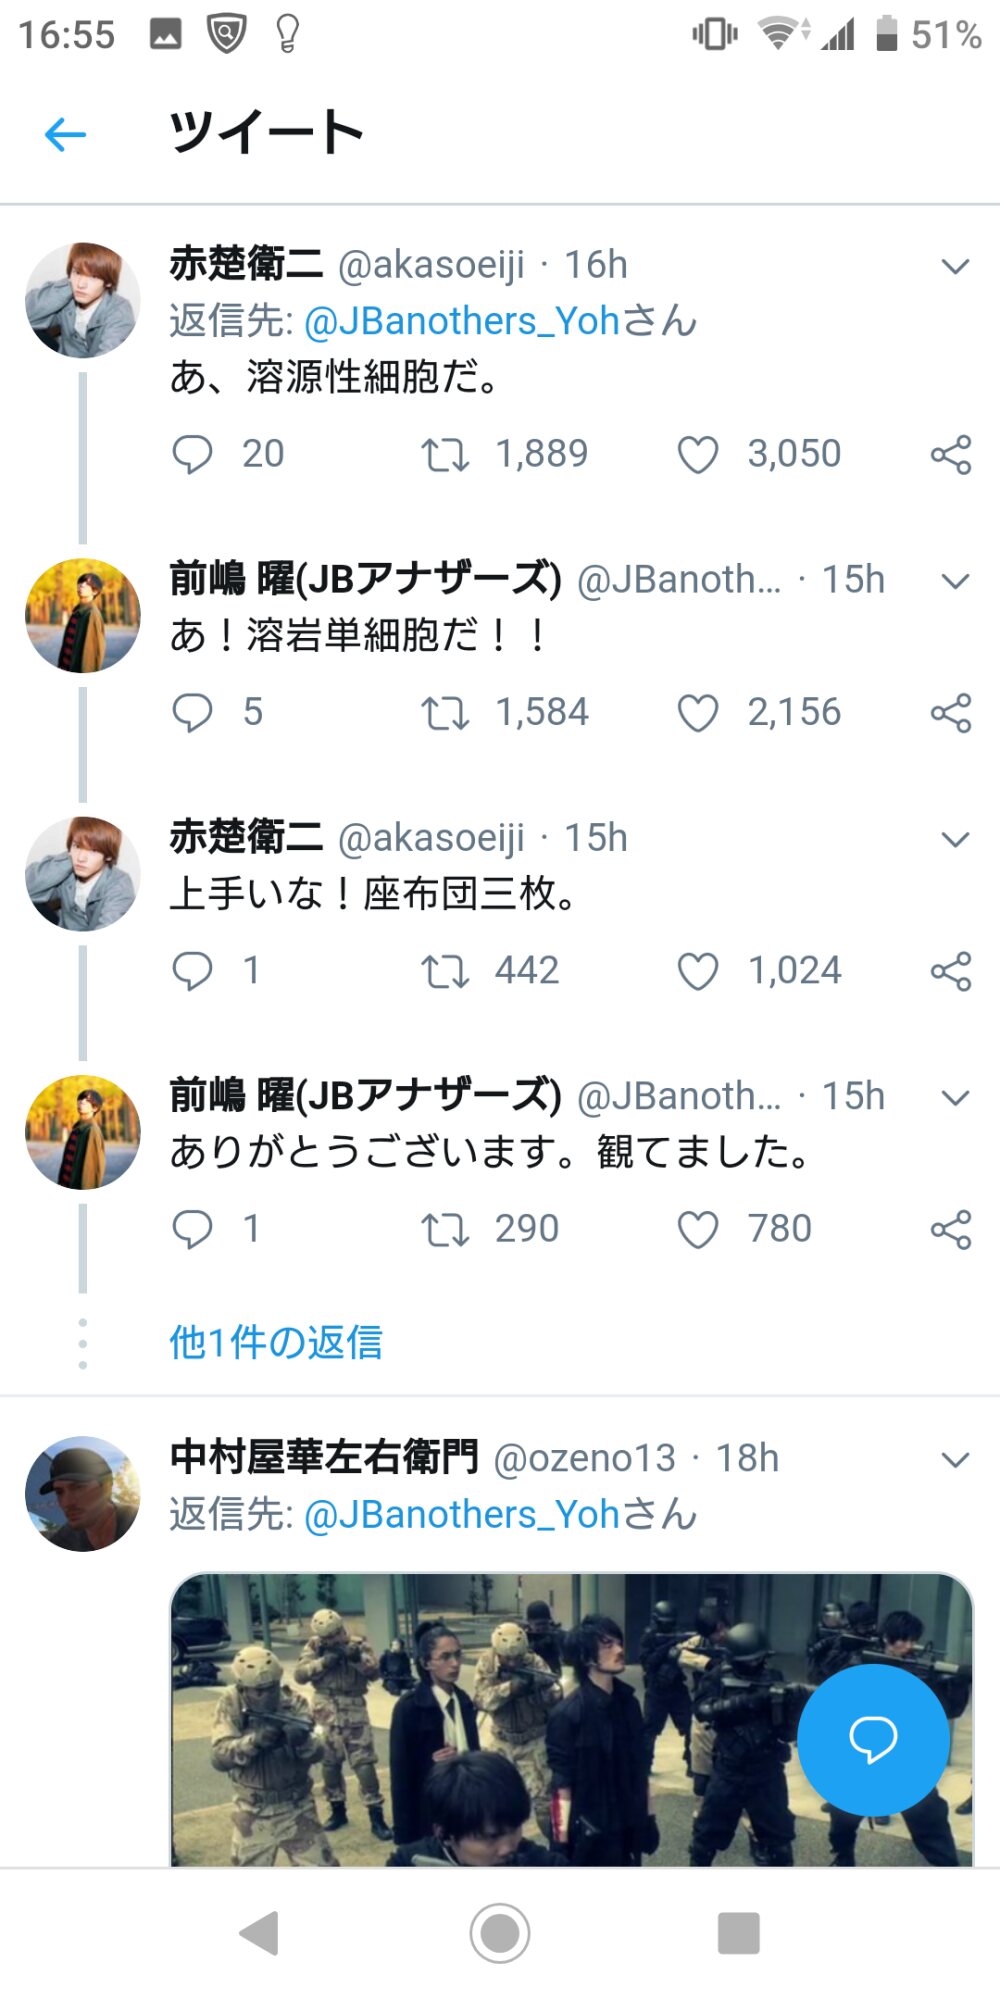Retweet the tweet with 1,889 retweets

coord(444,455)
